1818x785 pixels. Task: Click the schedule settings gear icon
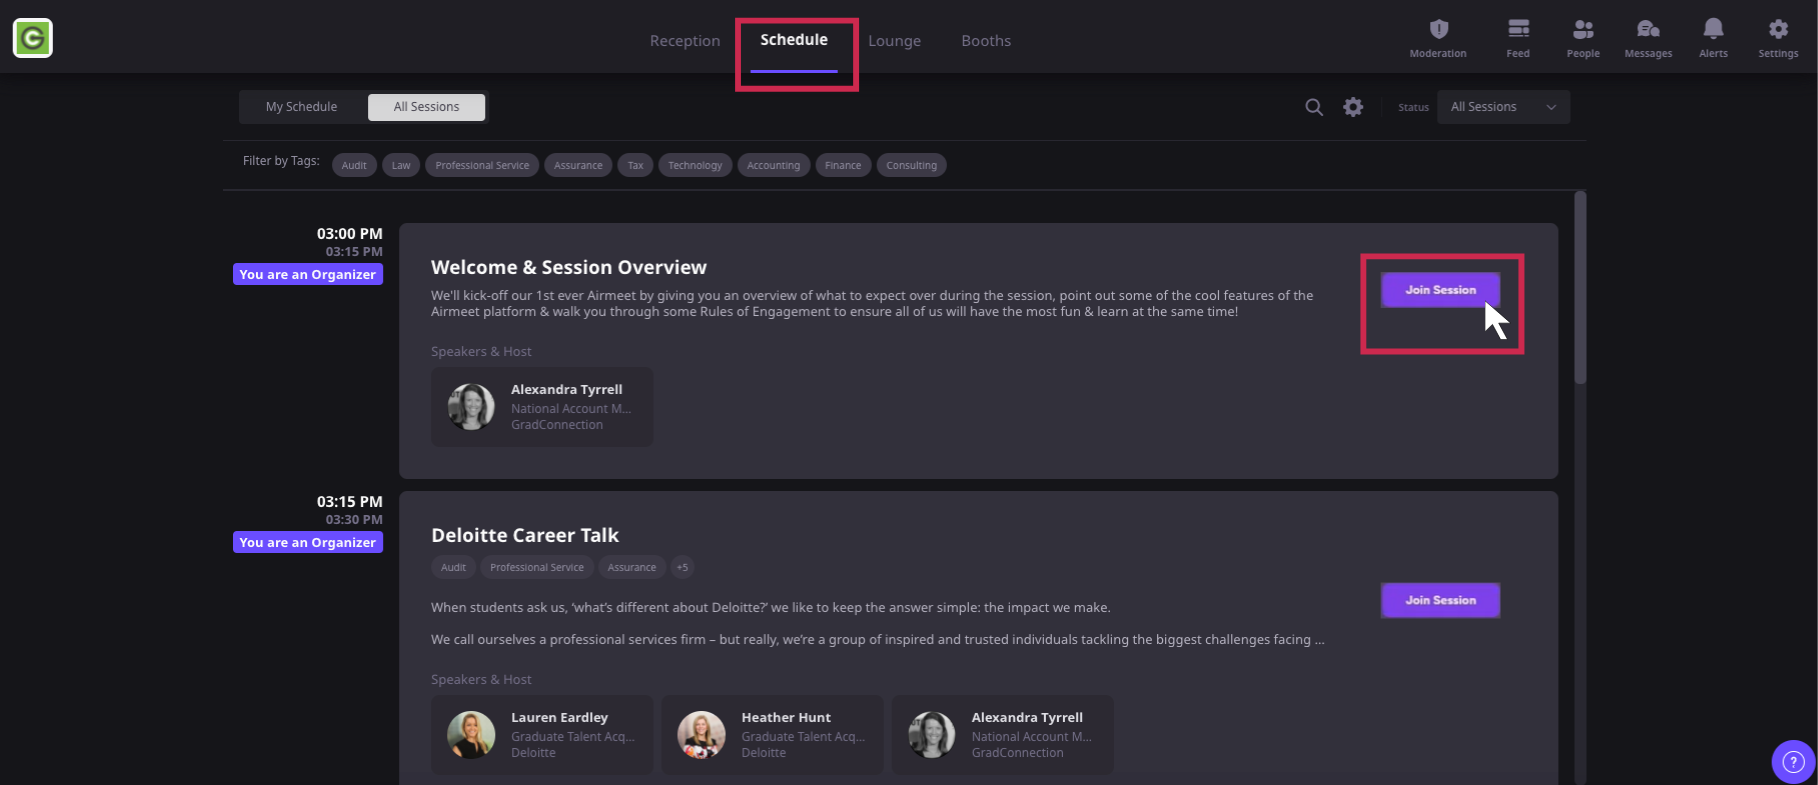tap(1353, 107)
